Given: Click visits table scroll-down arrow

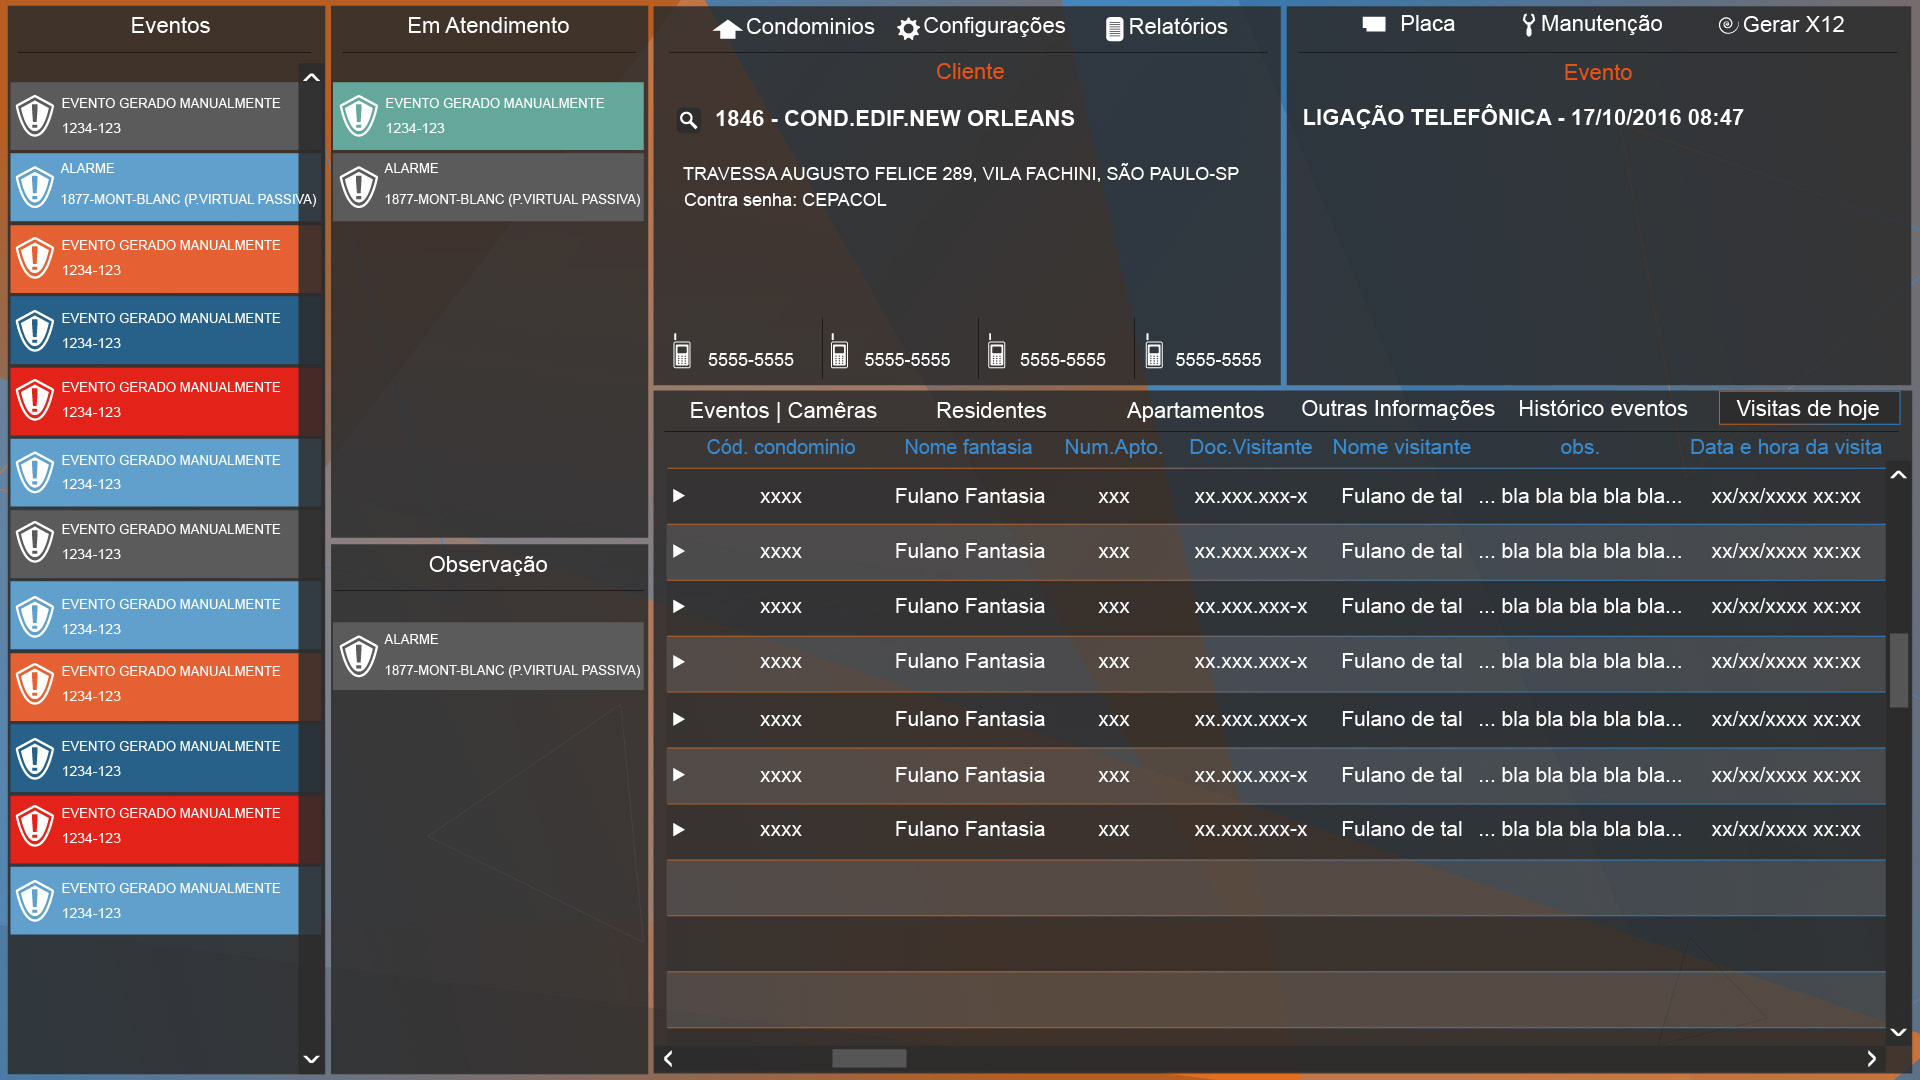Looking at the screenshot, I should pyautogui.click(x=1898, y=1032).
